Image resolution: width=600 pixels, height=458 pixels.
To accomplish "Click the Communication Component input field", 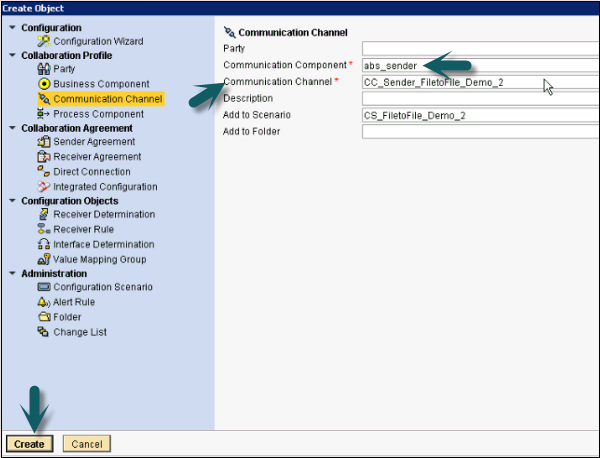I will pyautogui.click(x=479, y=65).
